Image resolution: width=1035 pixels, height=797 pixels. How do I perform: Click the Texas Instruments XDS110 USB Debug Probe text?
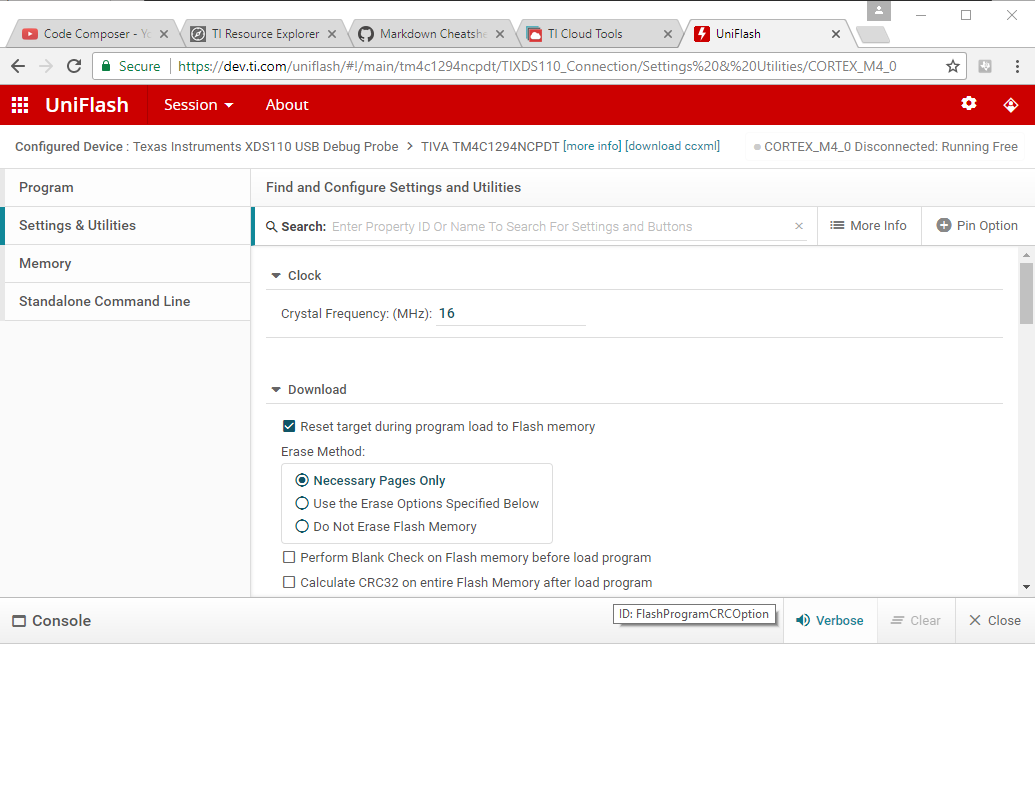[265, 147]
